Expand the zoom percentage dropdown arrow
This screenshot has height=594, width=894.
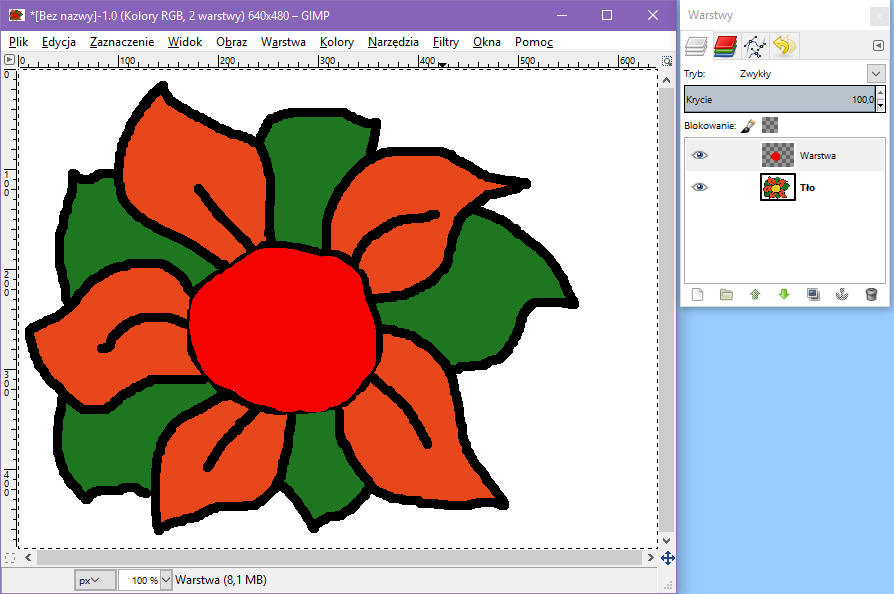pyautogui.click(x=166, y=580)
